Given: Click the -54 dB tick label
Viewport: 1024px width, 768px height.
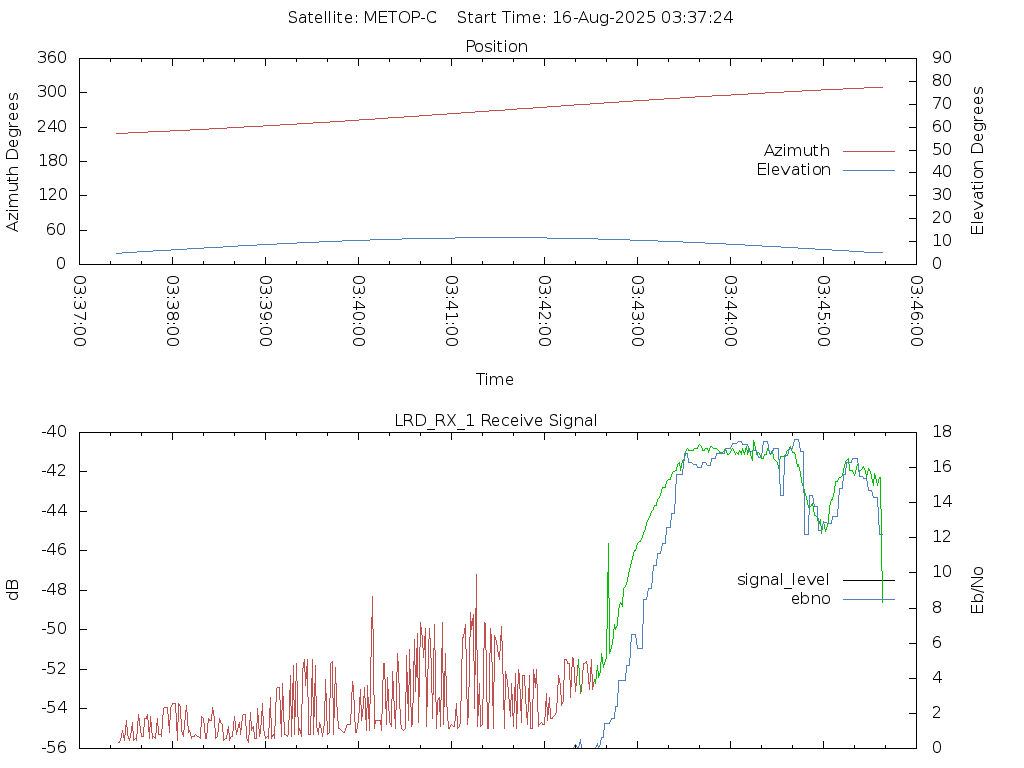Looking at the screenshot, I should click(54, 708).
